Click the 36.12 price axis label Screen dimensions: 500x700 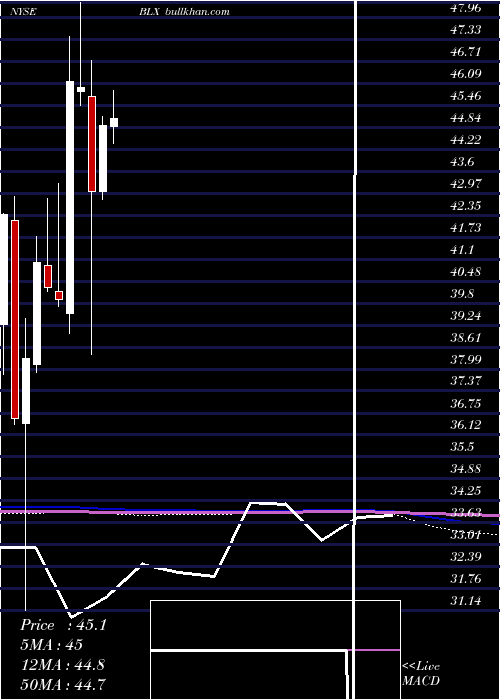pyautogui.click(x=466, y=425)
